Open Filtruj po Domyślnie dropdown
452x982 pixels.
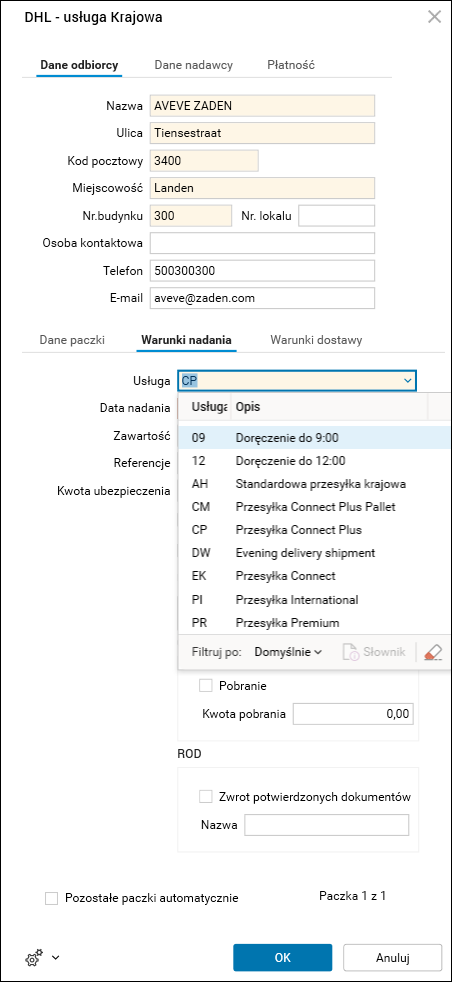tap(288, 652)
